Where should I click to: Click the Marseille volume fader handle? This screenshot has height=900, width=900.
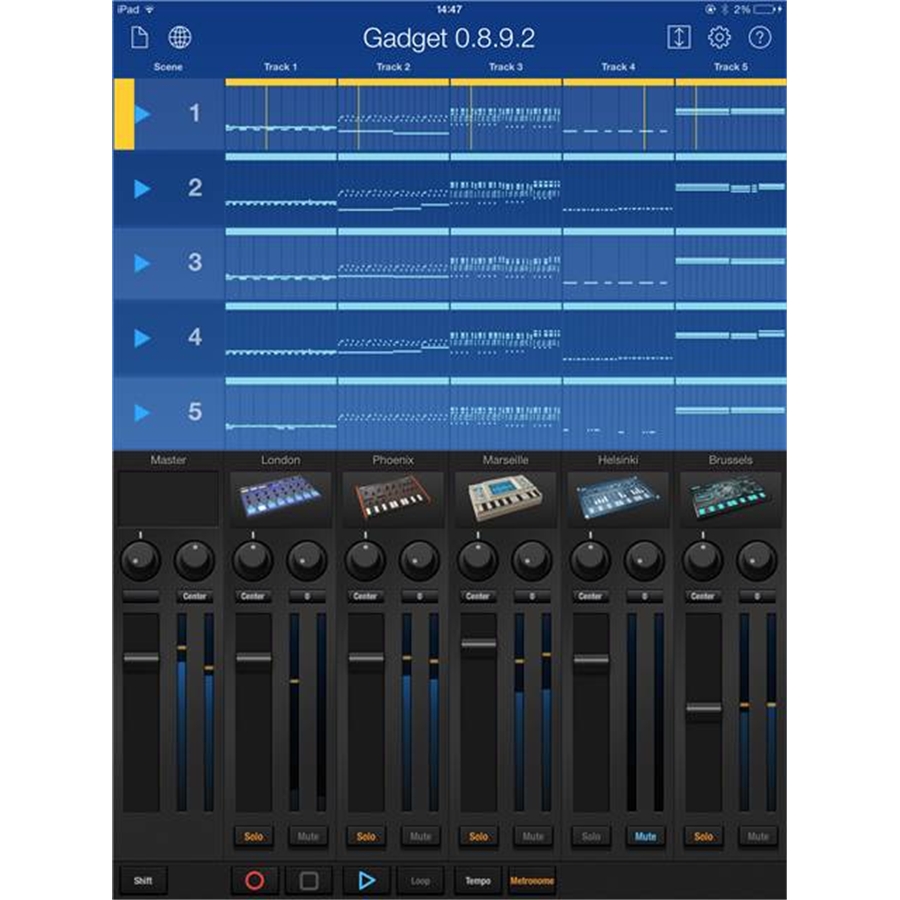click(x=479, y=644)
